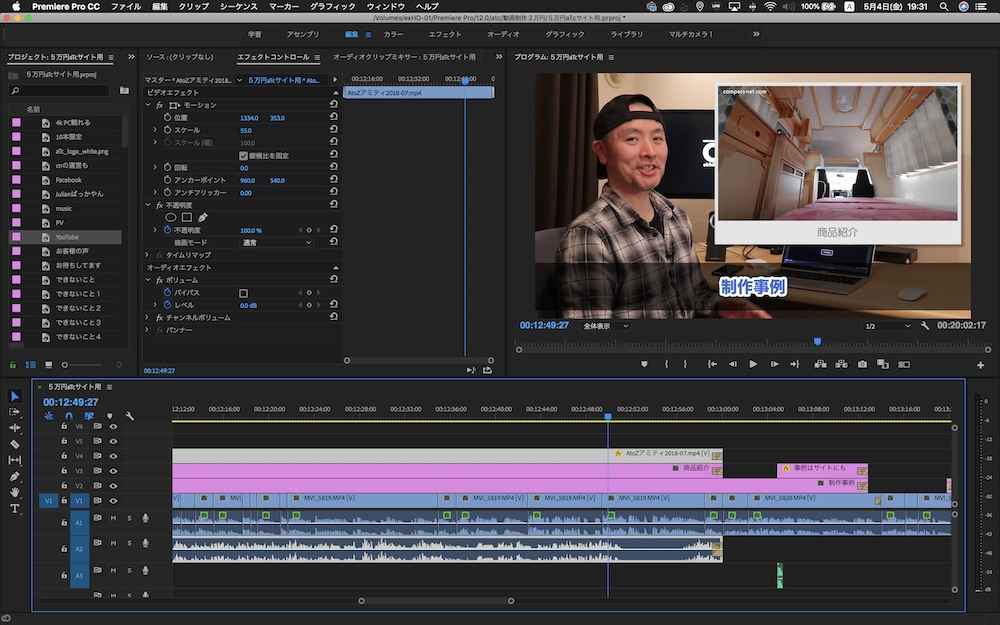Screen dimensions: 1000x625
Task: Expand the タイムリマップ effect section
Action: point(149,255)
